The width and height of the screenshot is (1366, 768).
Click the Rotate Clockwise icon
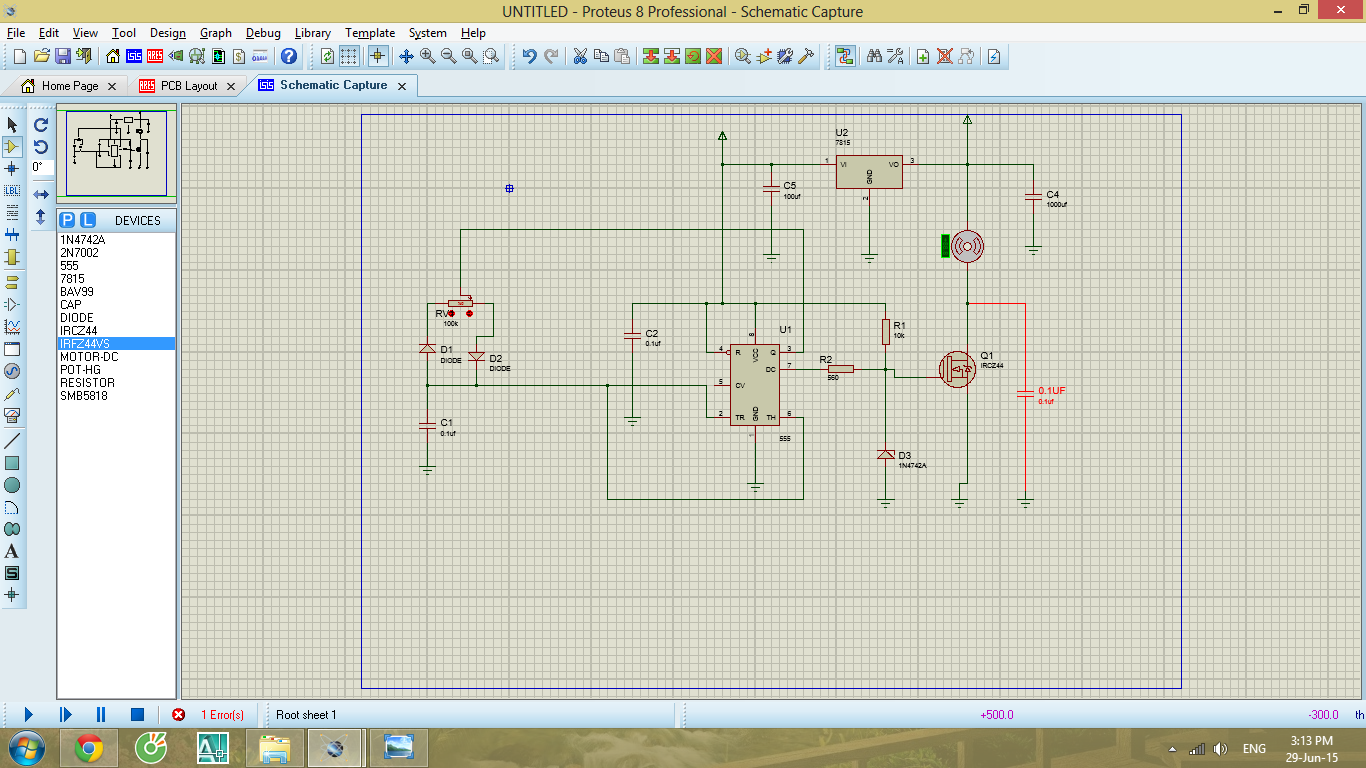click(41, 125)
